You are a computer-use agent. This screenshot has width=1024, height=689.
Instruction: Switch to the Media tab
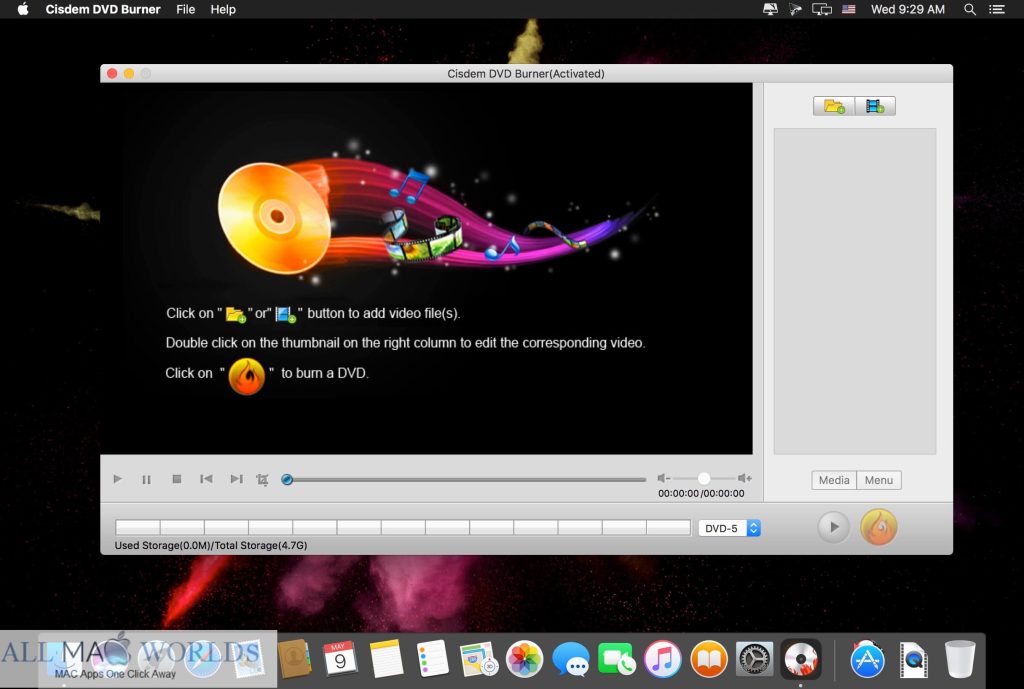click(x=834, y=480)
